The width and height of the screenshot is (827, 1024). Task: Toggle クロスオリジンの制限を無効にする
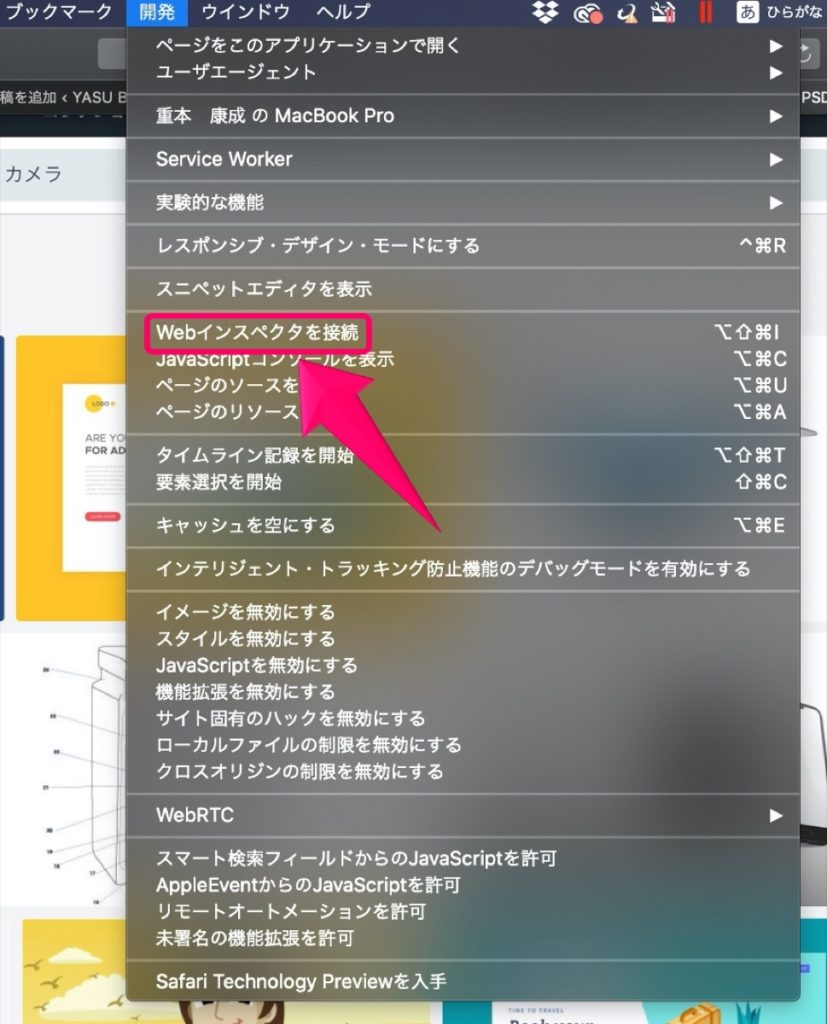point(463,771)
